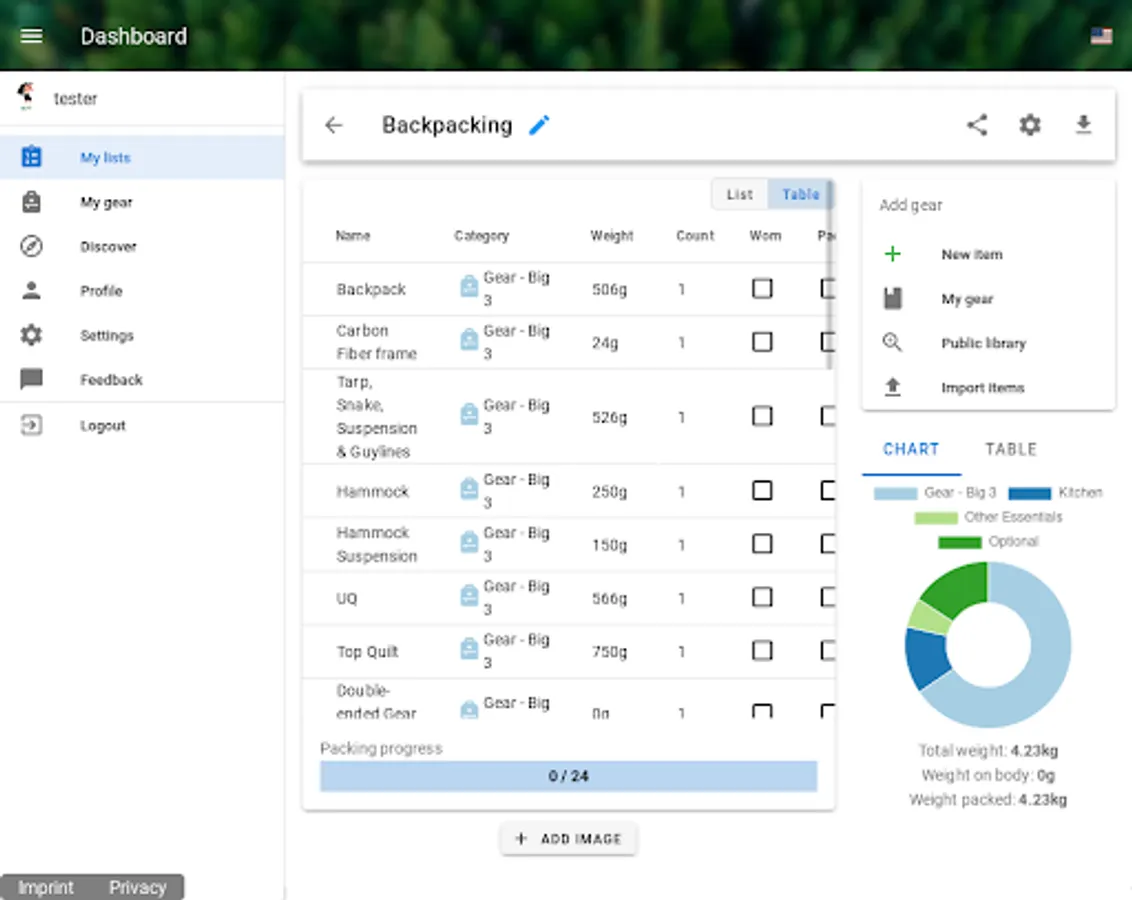Open the Feedback chat icon

pos(30,379)
